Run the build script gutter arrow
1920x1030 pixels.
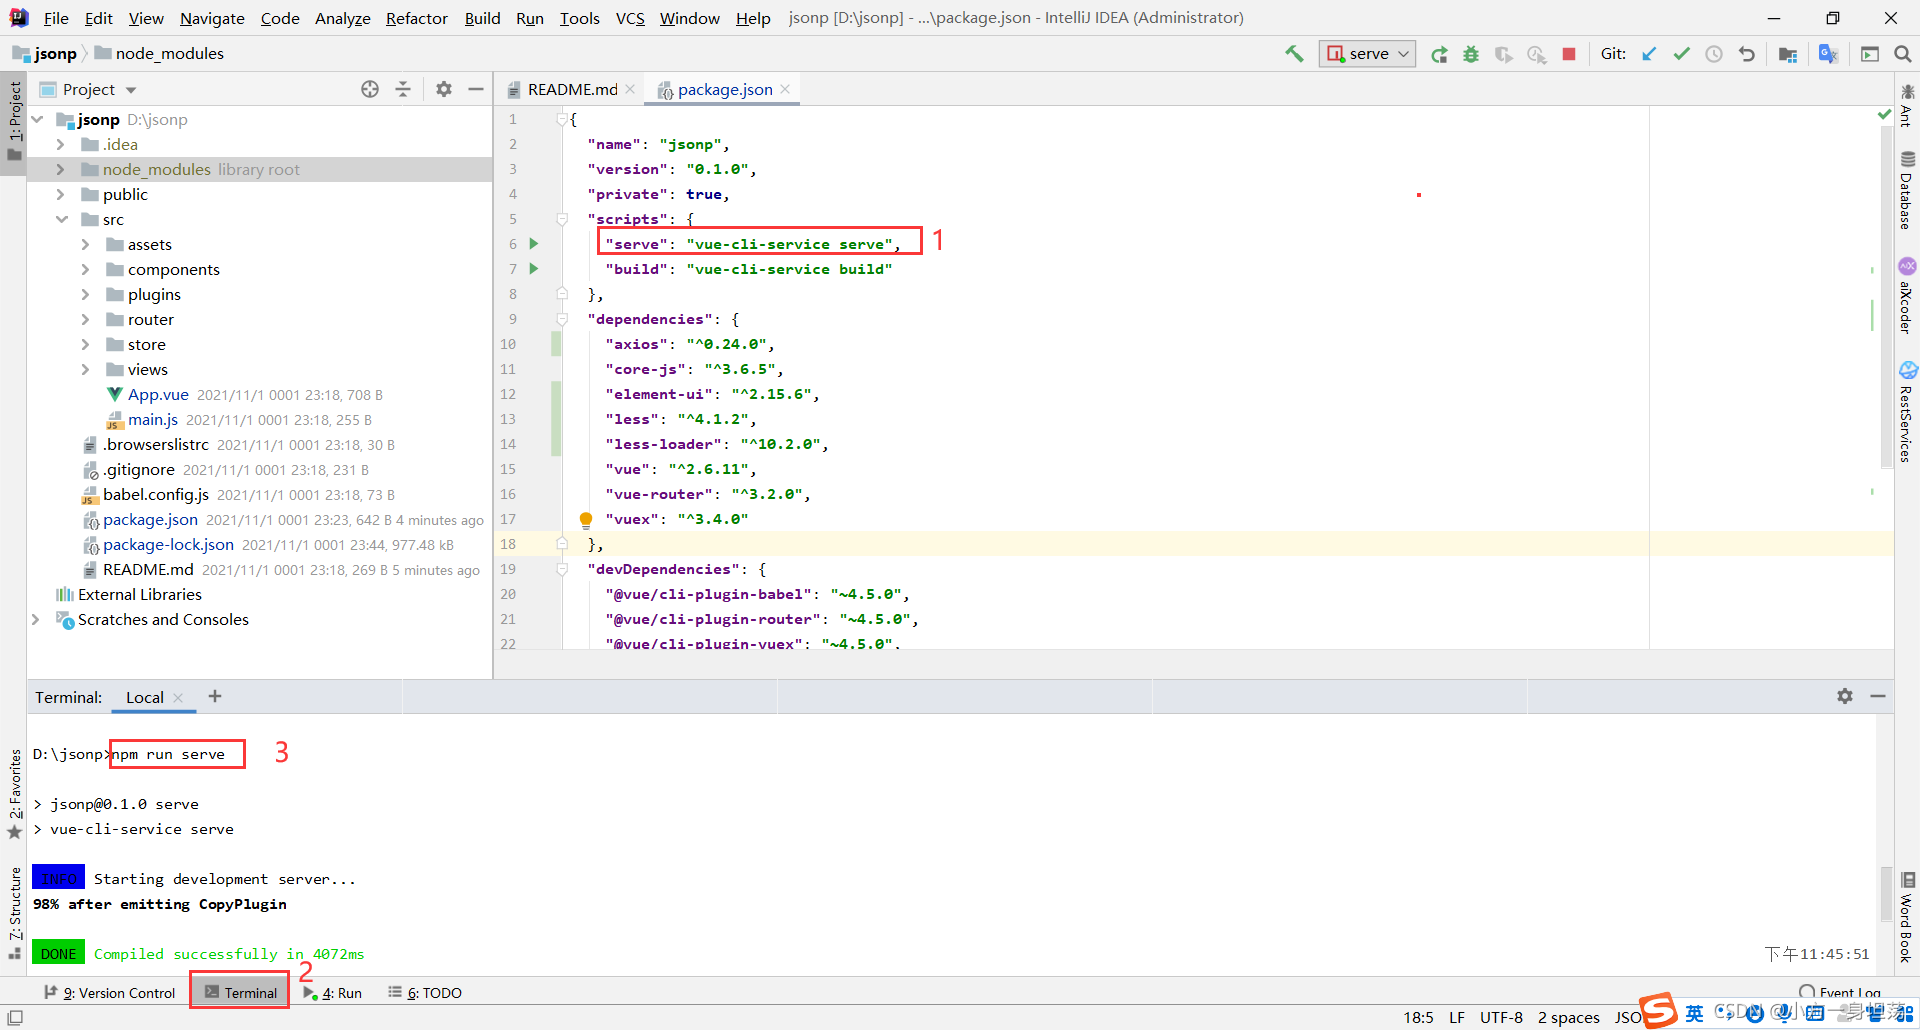(534, 268)
